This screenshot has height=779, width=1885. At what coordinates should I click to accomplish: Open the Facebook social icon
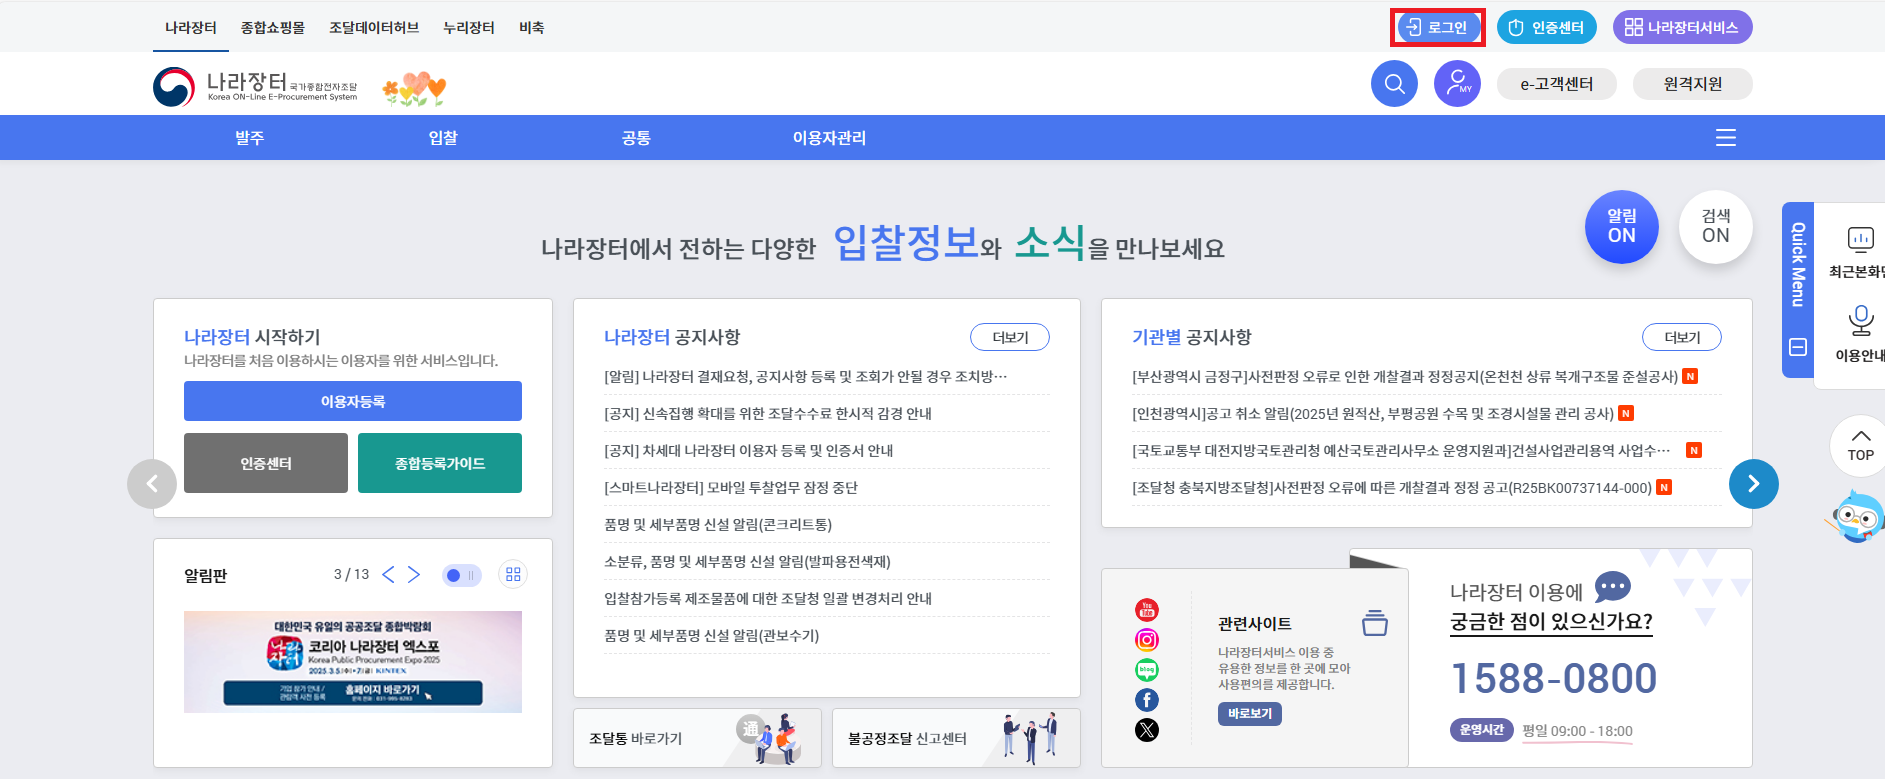[x=1147, y=700]
